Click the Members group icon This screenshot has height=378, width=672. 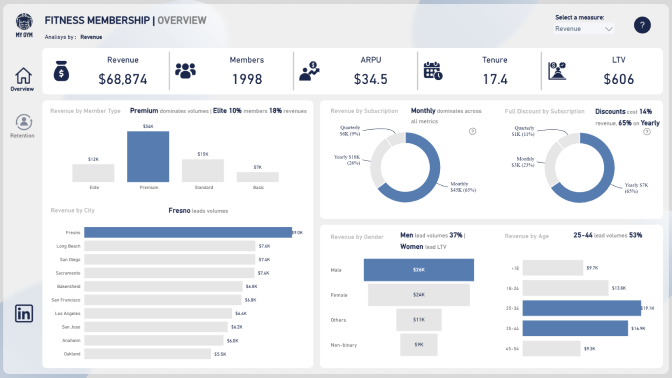coord(186,71)
